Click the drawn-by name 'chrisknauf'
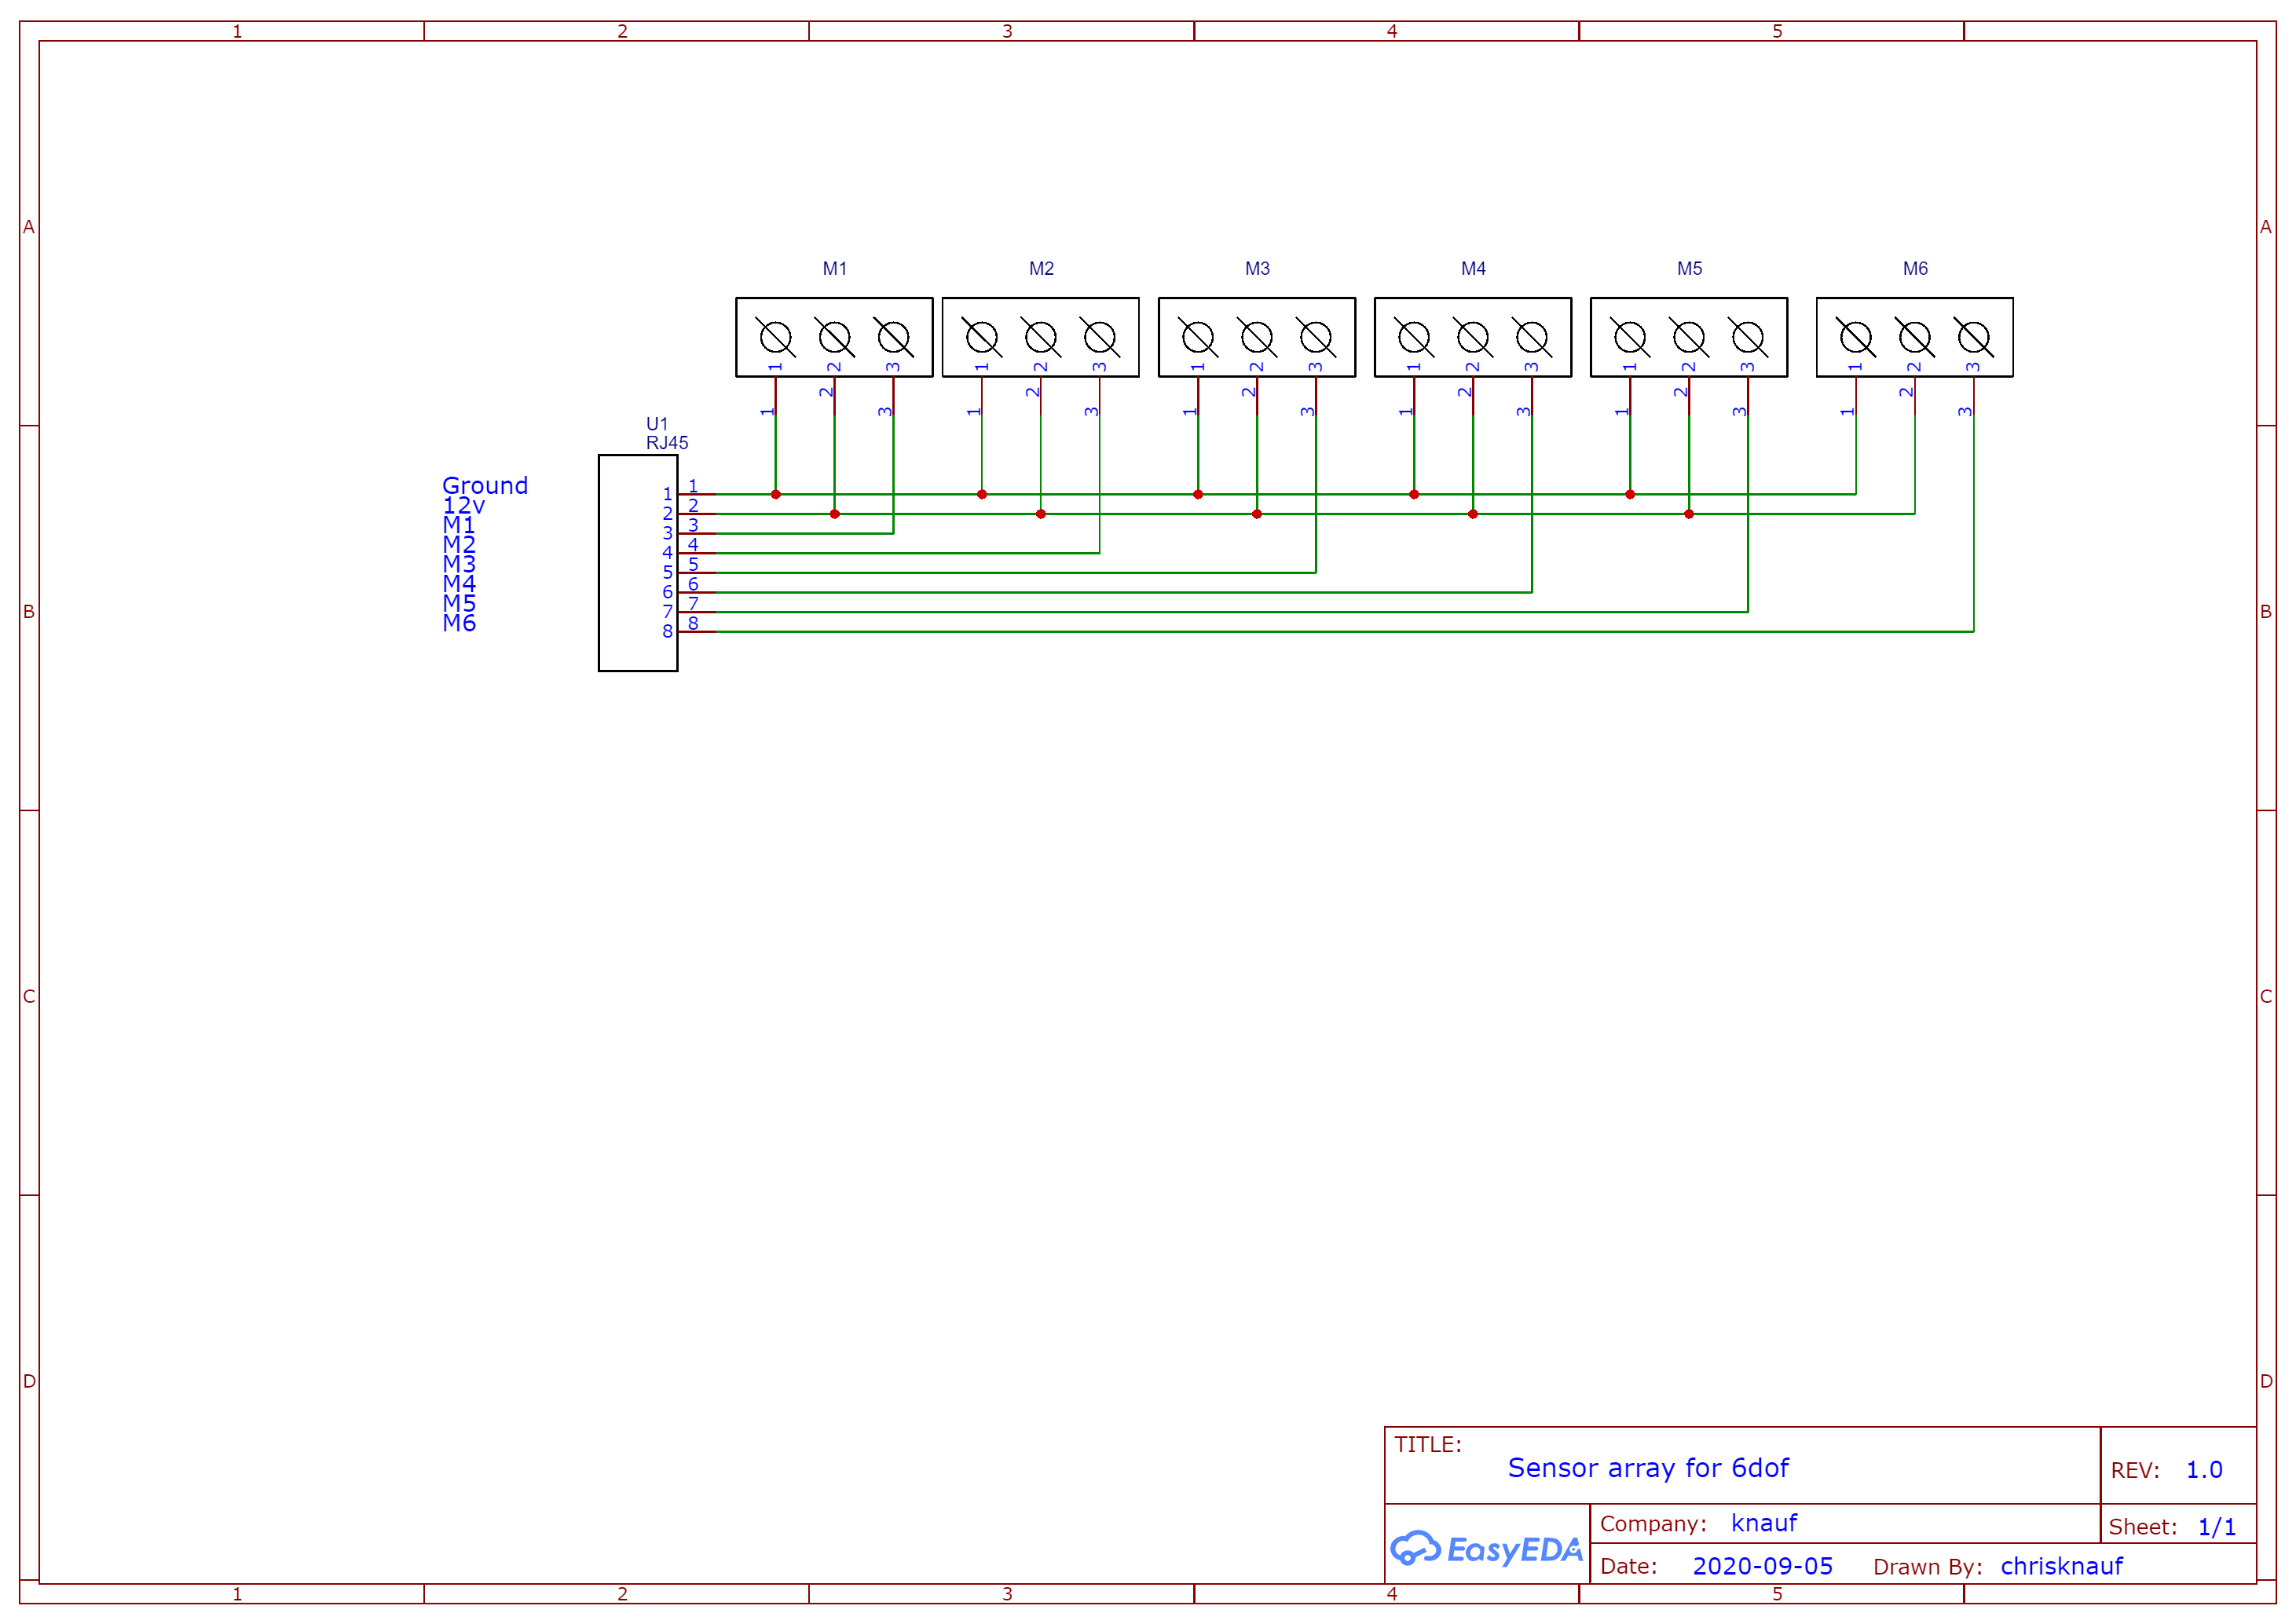 pos(2061,1565)
